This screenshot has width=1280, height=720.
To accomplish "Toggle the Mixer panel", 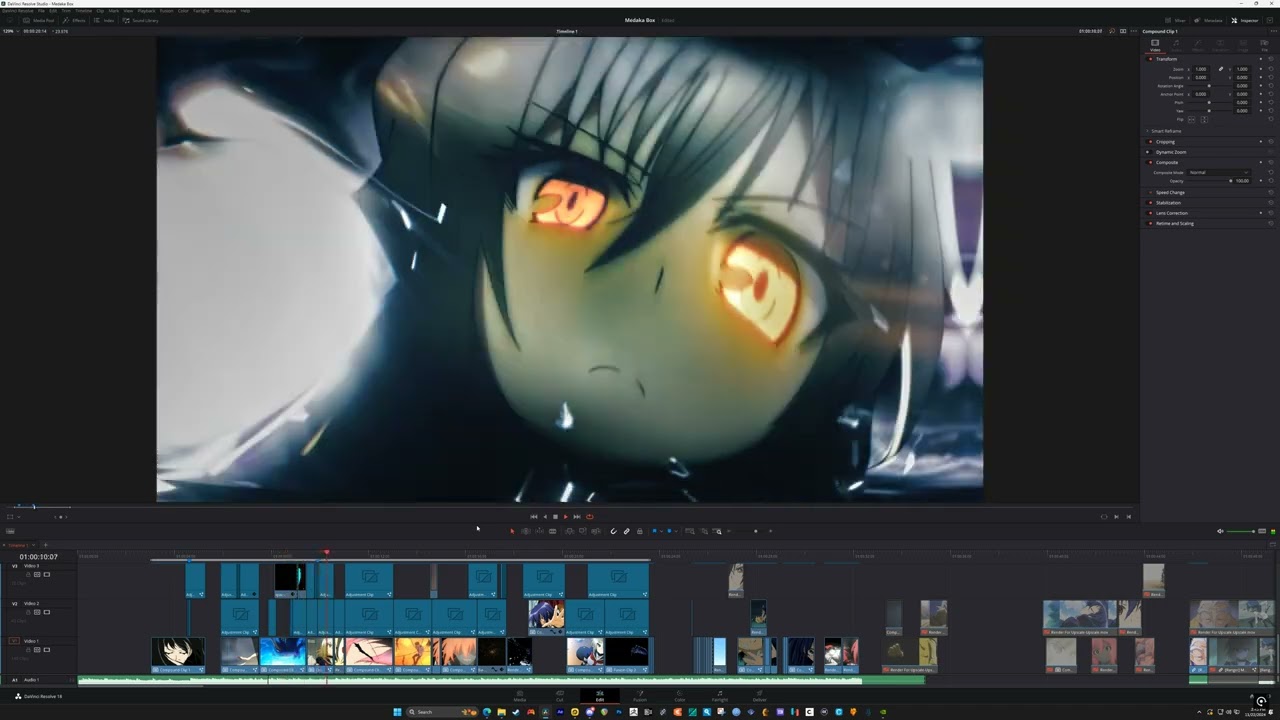I will point(1176,20).
